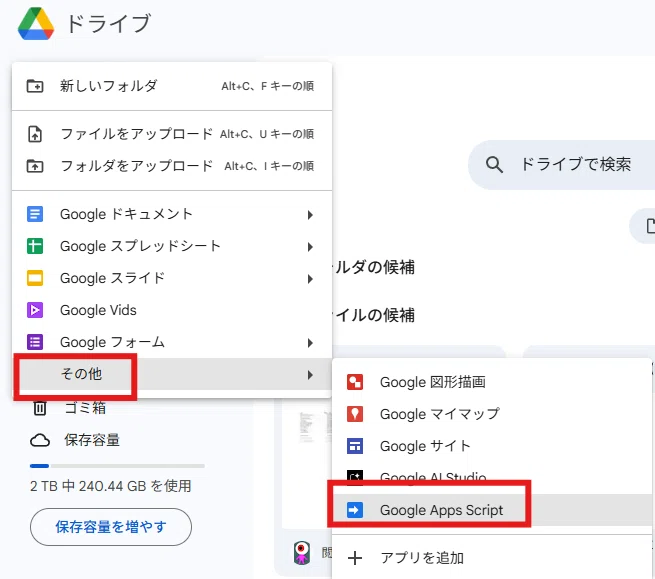Launch Google Apps Script from submenu
This screenshot has width=655, height=579.
(x=492, y=510)
